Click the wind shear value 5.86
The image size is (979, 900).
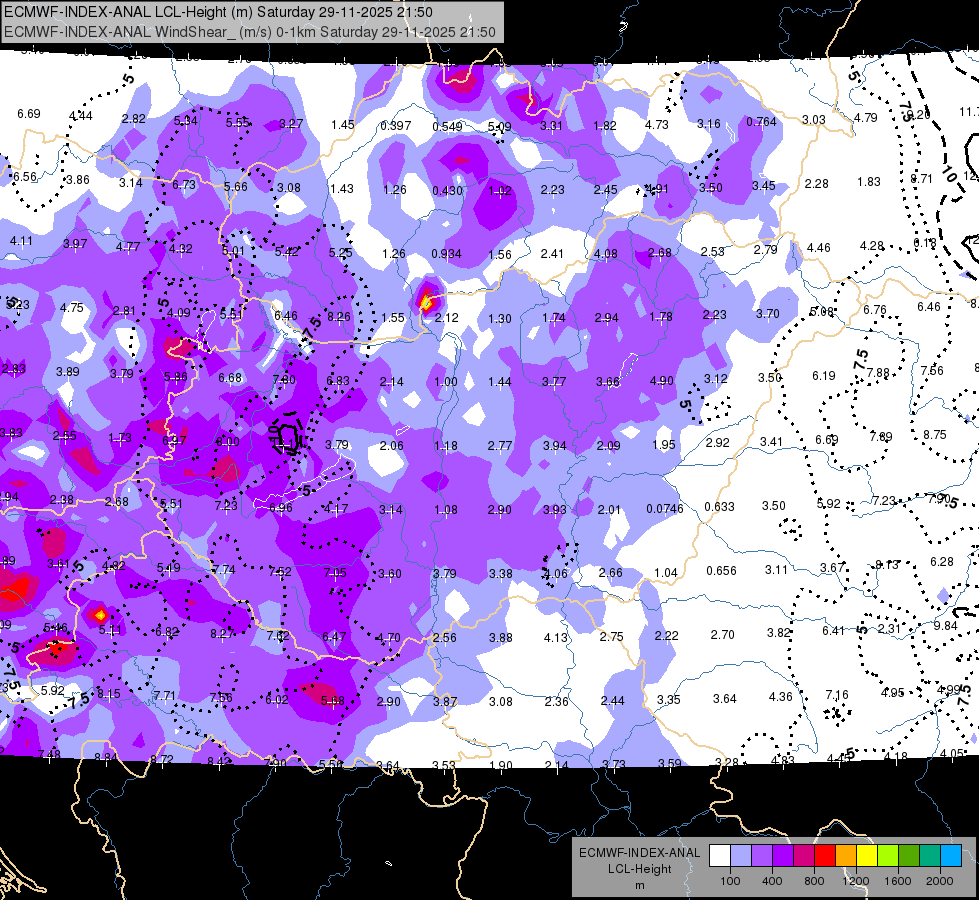(x=175, y=377)
